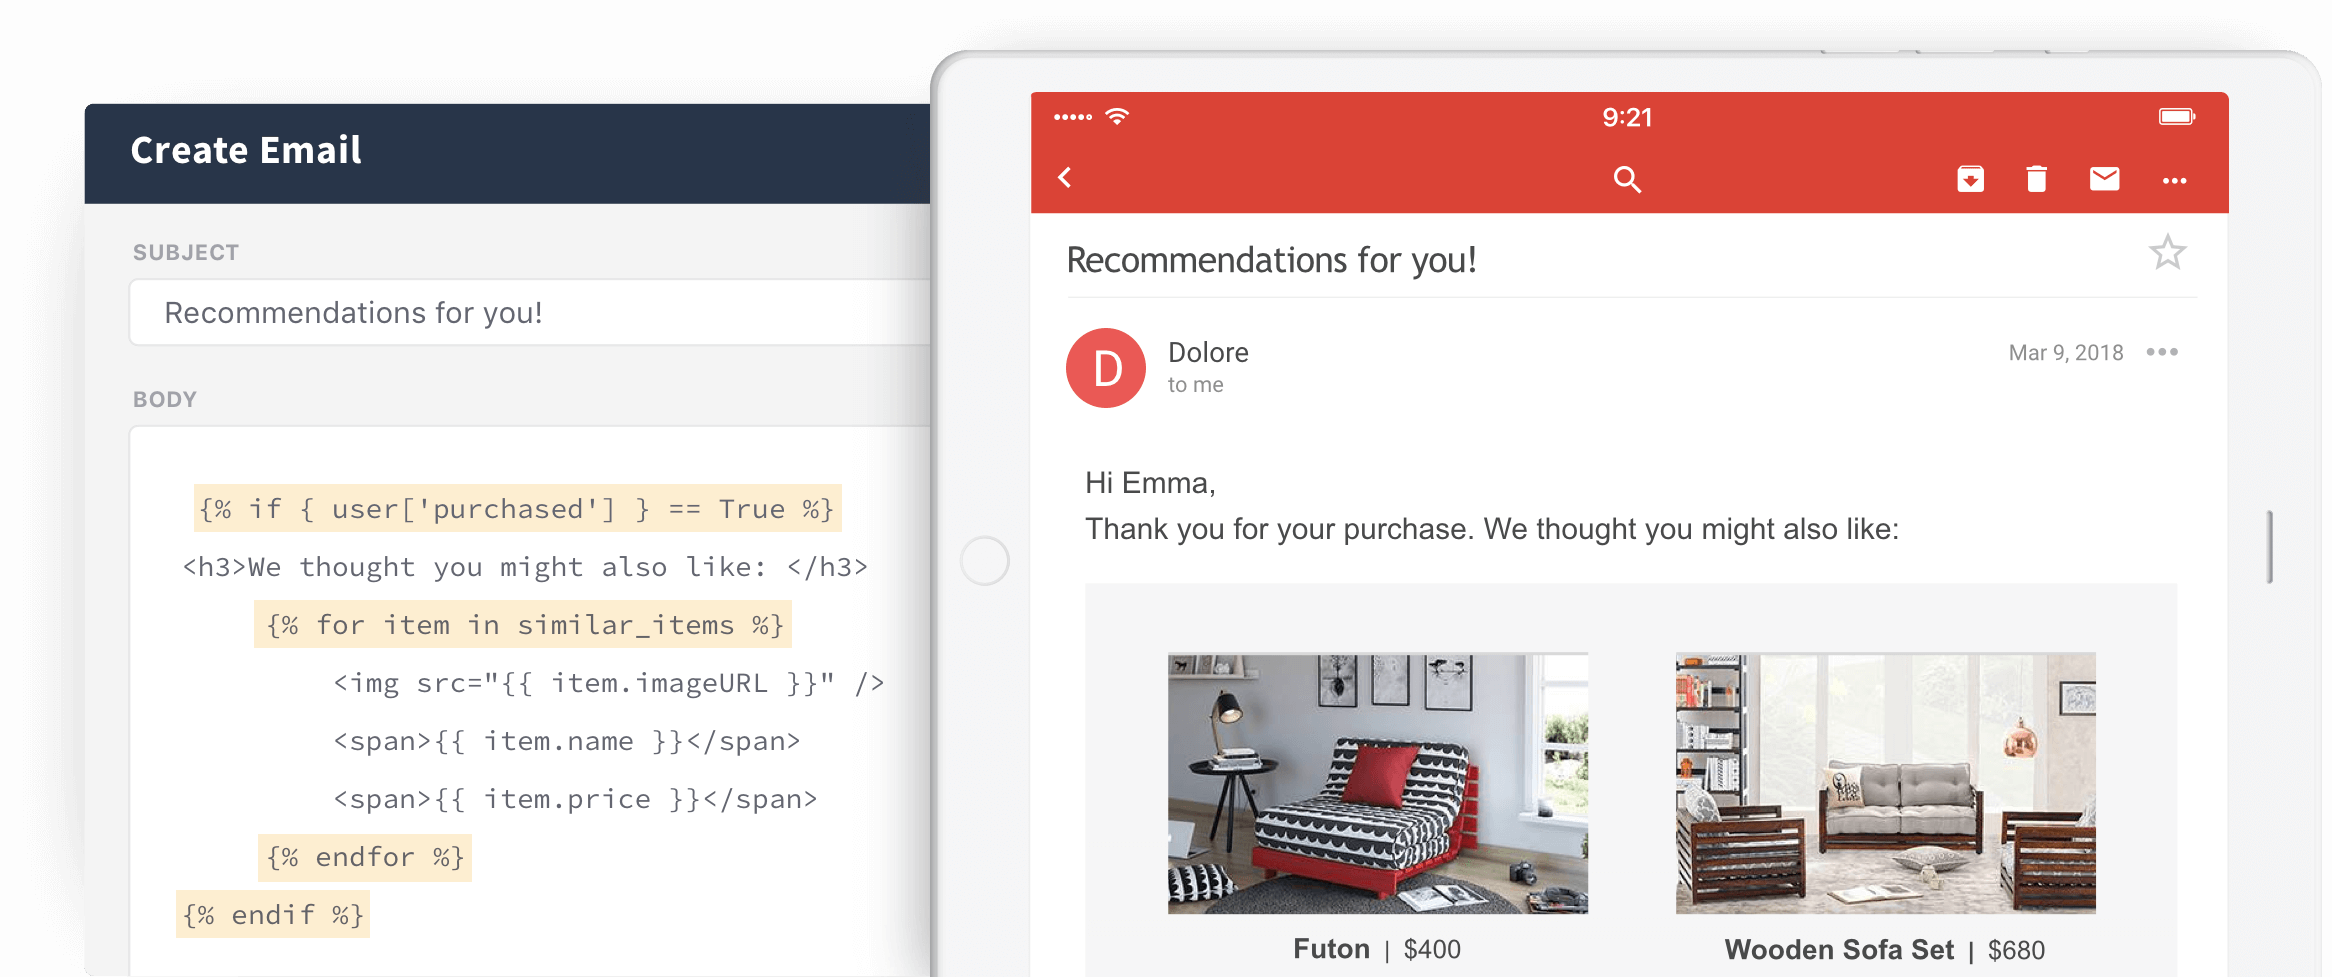The width and height of the screenshot is (2332, 977).
Task: Click the Subject input field
Action: [x=530, y=313]
